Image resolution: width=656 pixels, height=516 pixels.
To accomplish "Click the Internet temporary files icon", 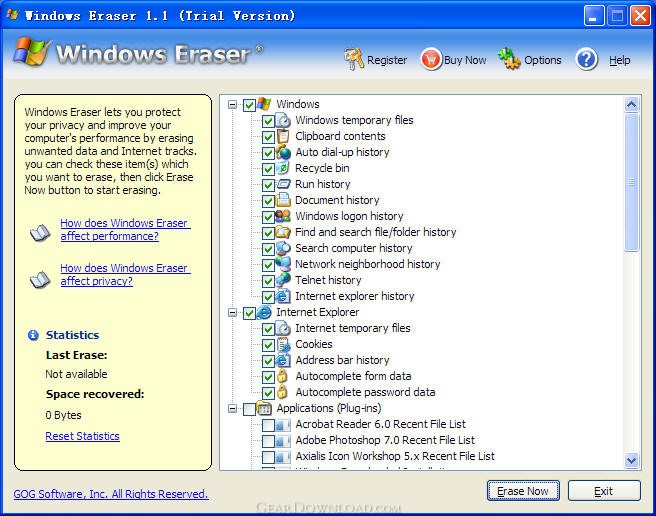I will coord(283,328).
